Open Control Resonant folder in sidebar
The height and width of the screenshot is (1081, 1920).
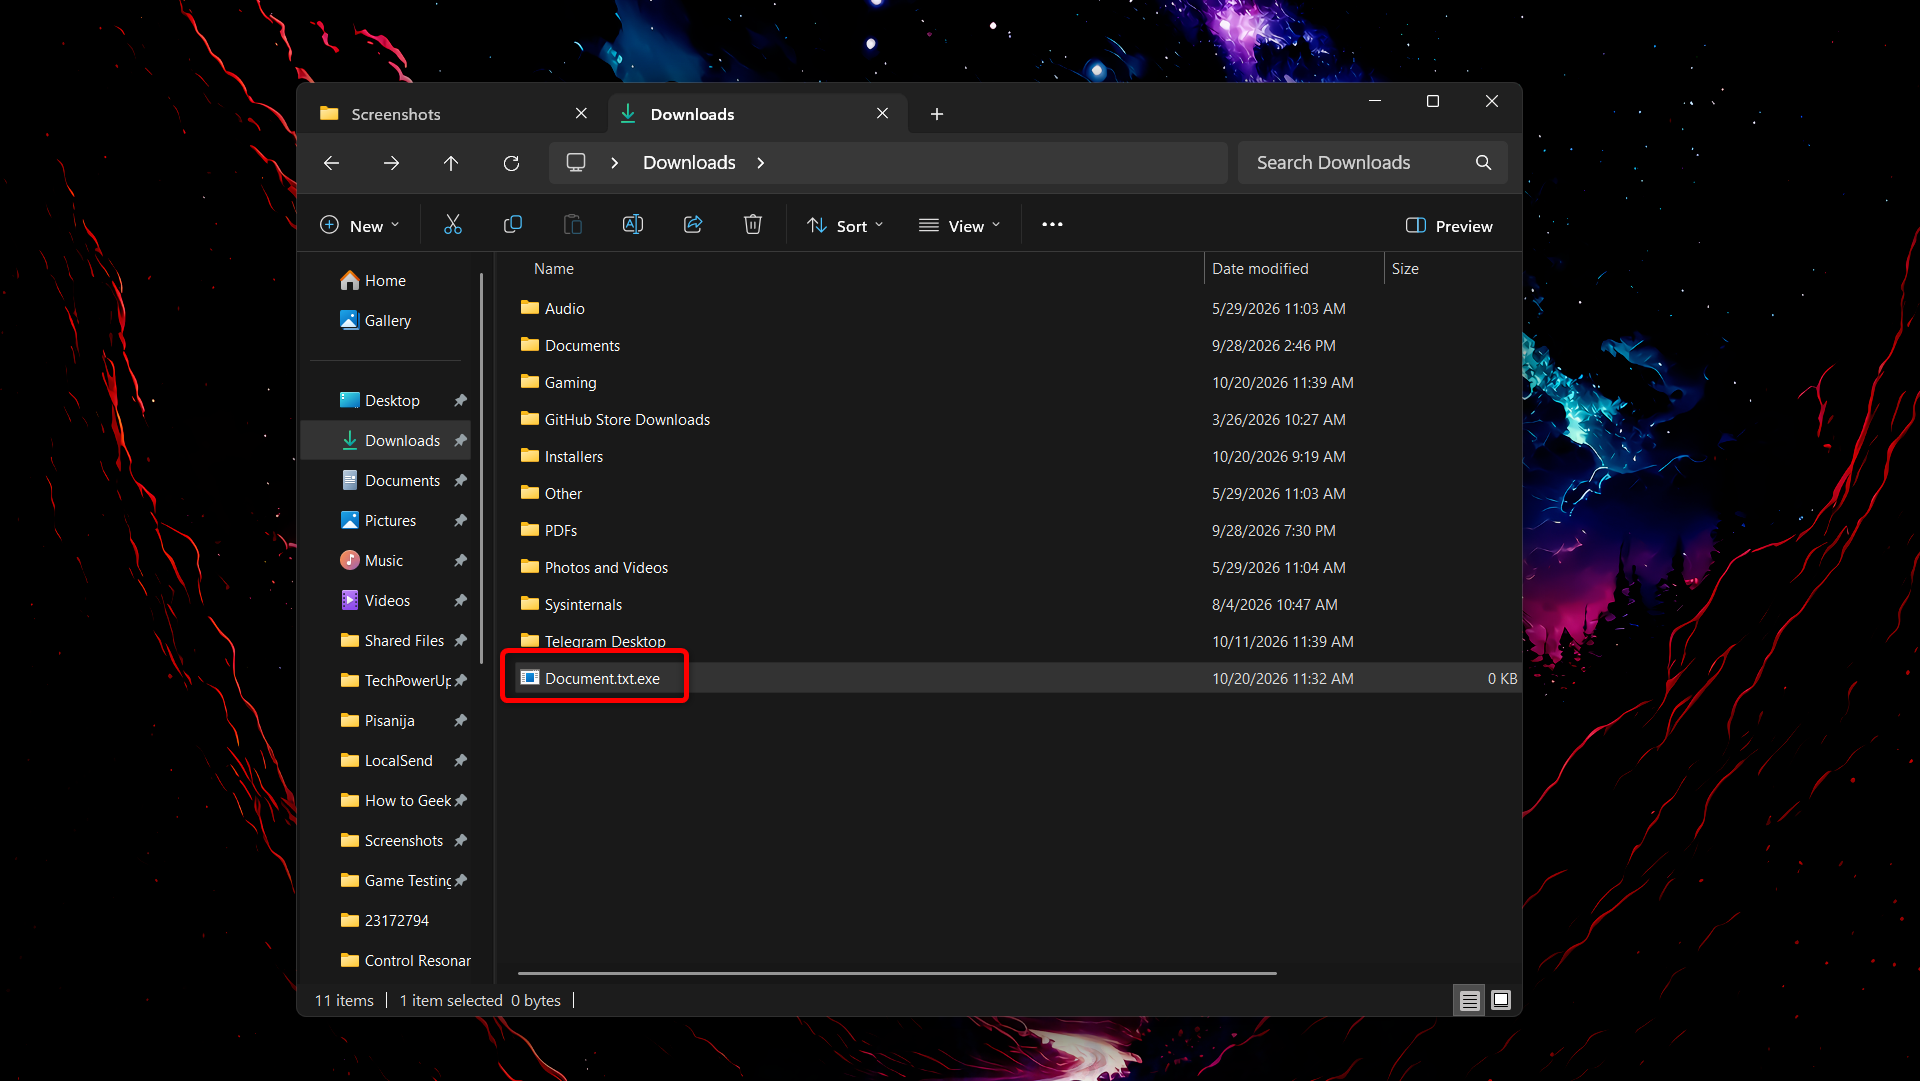pyautogui.click(x=405, y=961)
